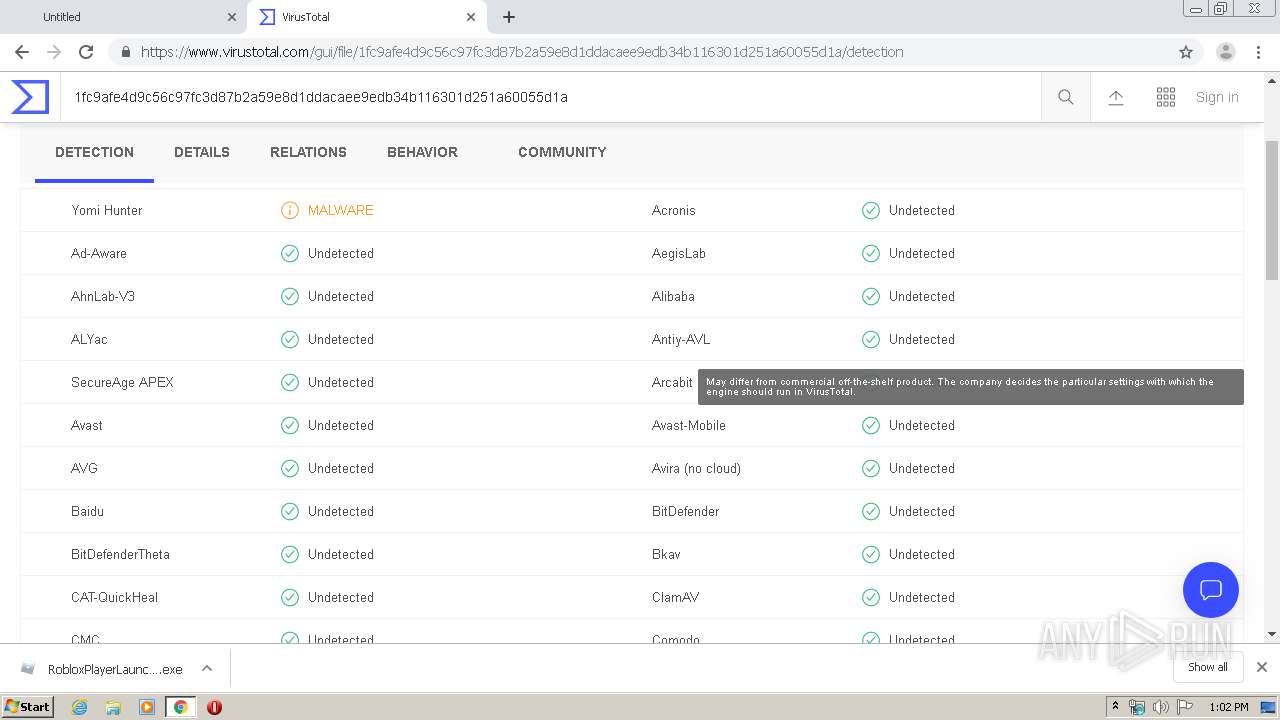Click the Avast-Mobile engine name
This screenshot has width=1280, height=720.
(x=689, y=425)
